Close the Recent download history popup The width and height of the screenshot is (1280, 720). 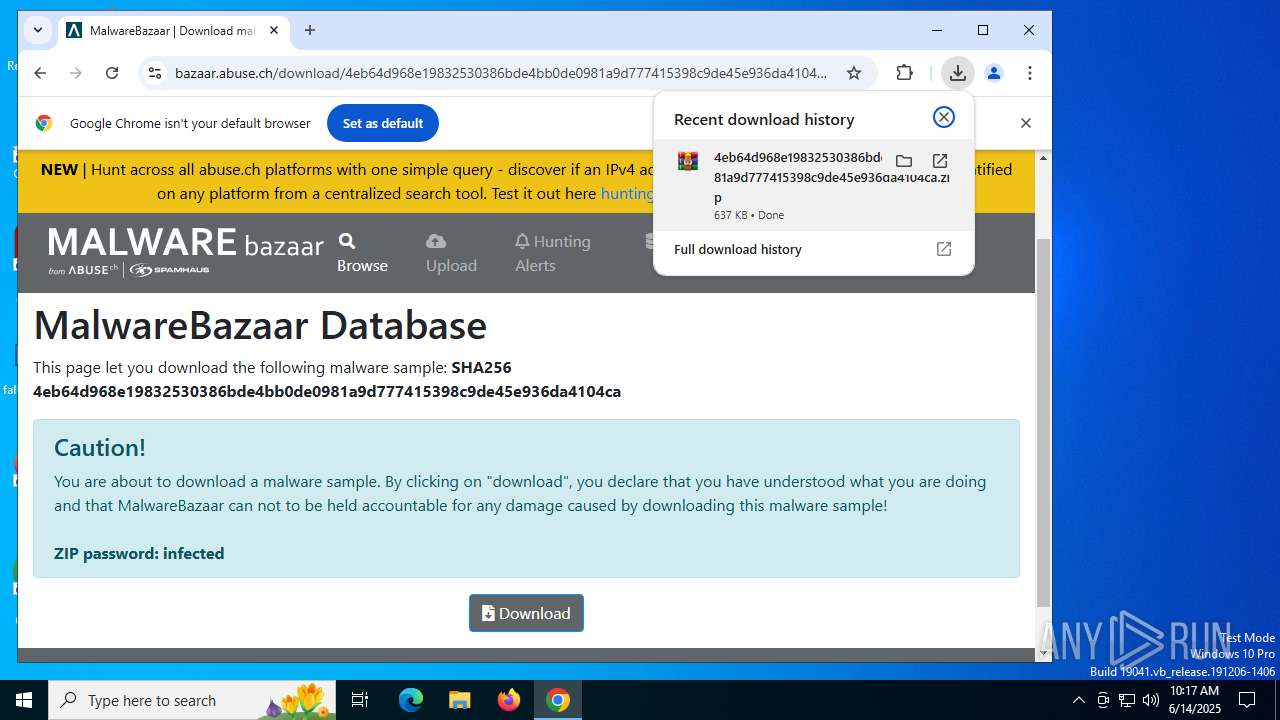943,117
